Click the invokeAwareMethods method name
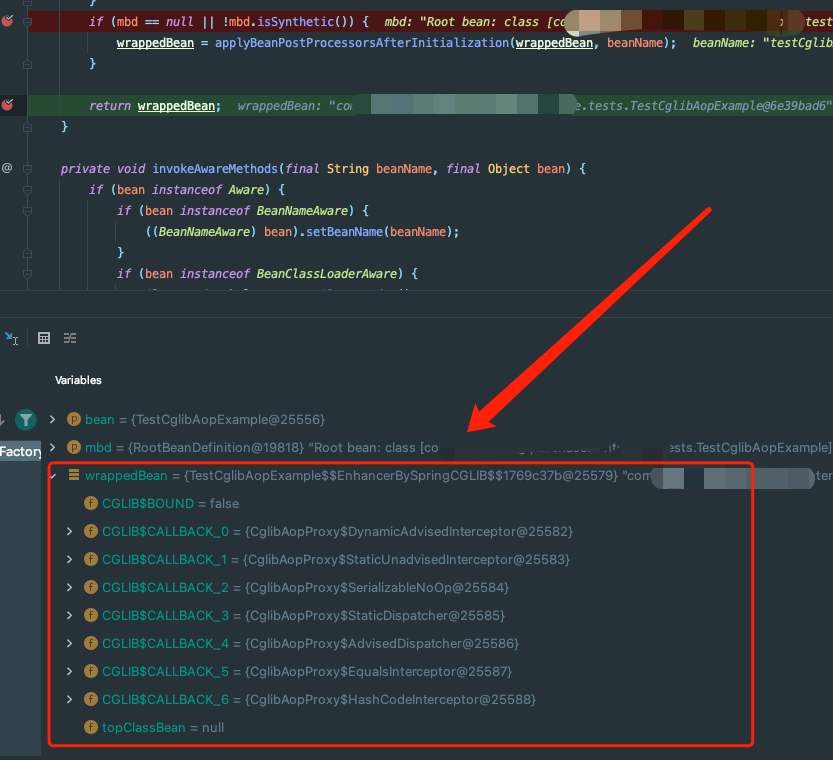The height and width of the screenshot is (760, 833). [x=215, y=169]
